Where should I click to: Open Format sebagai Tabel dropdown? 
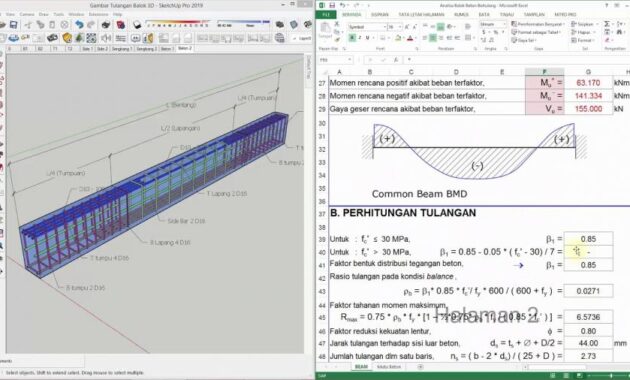click(x=536, y=32)
